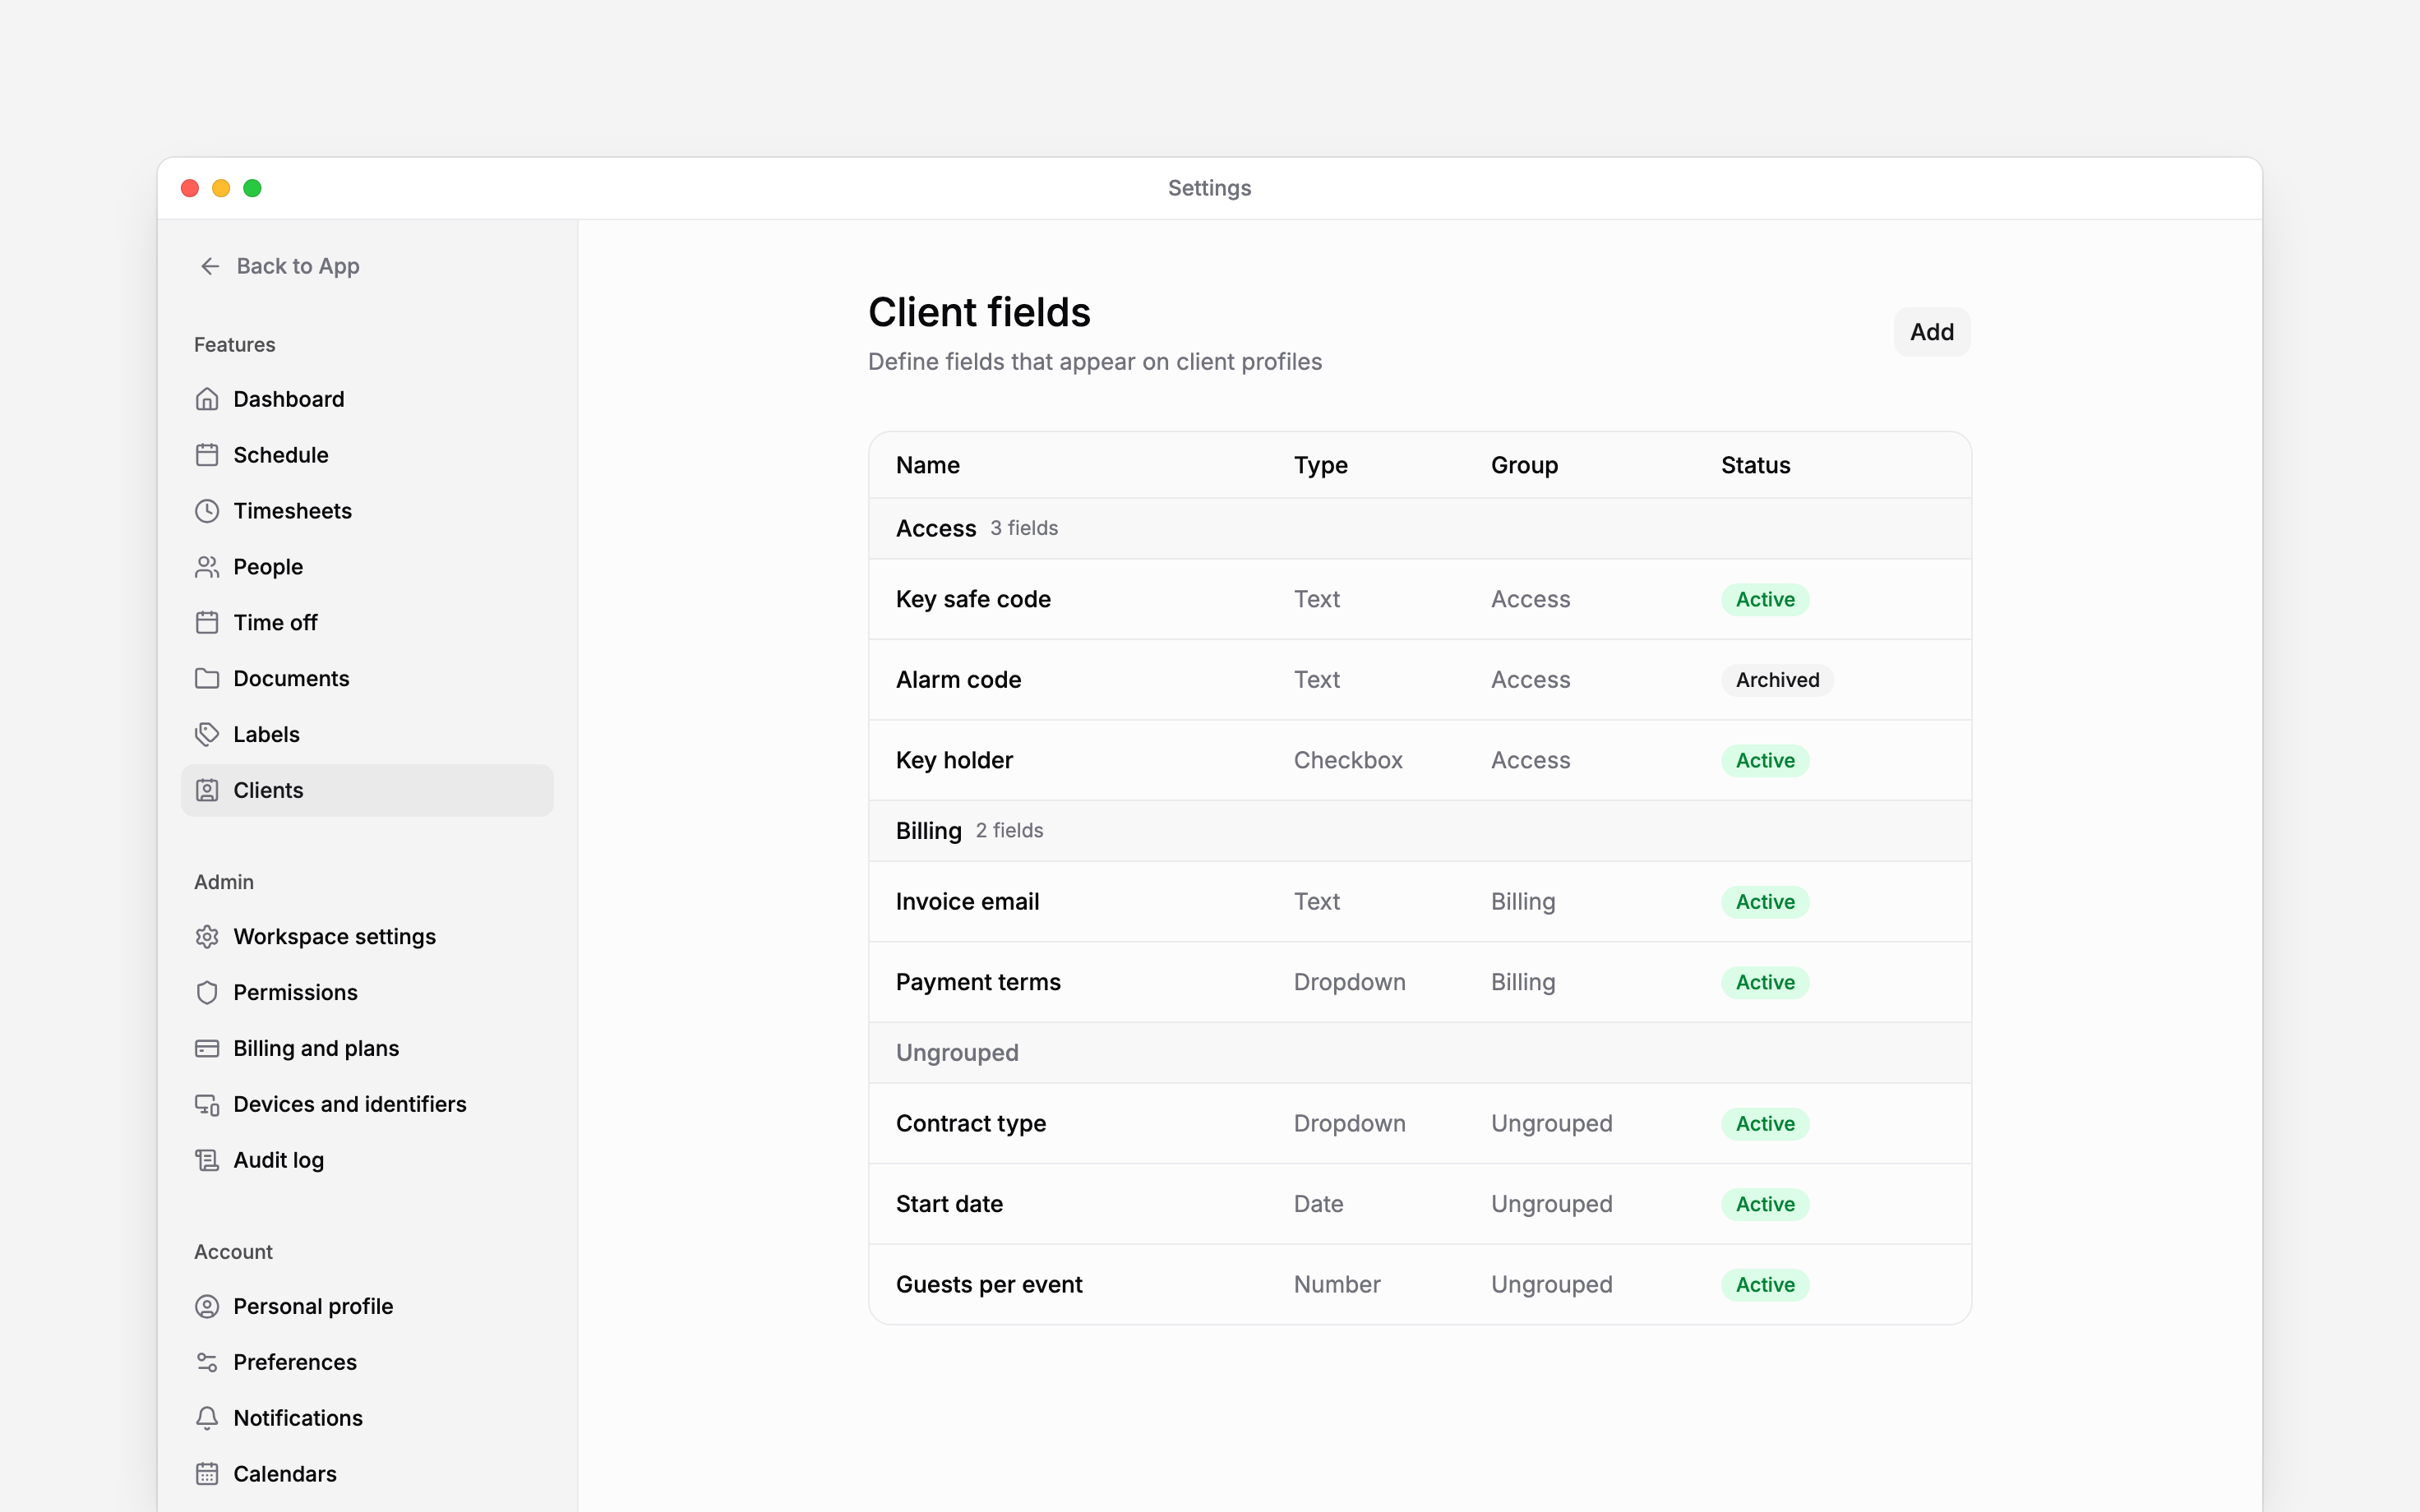Click the Billing and plans card icon

click(x=207, y=1049)
